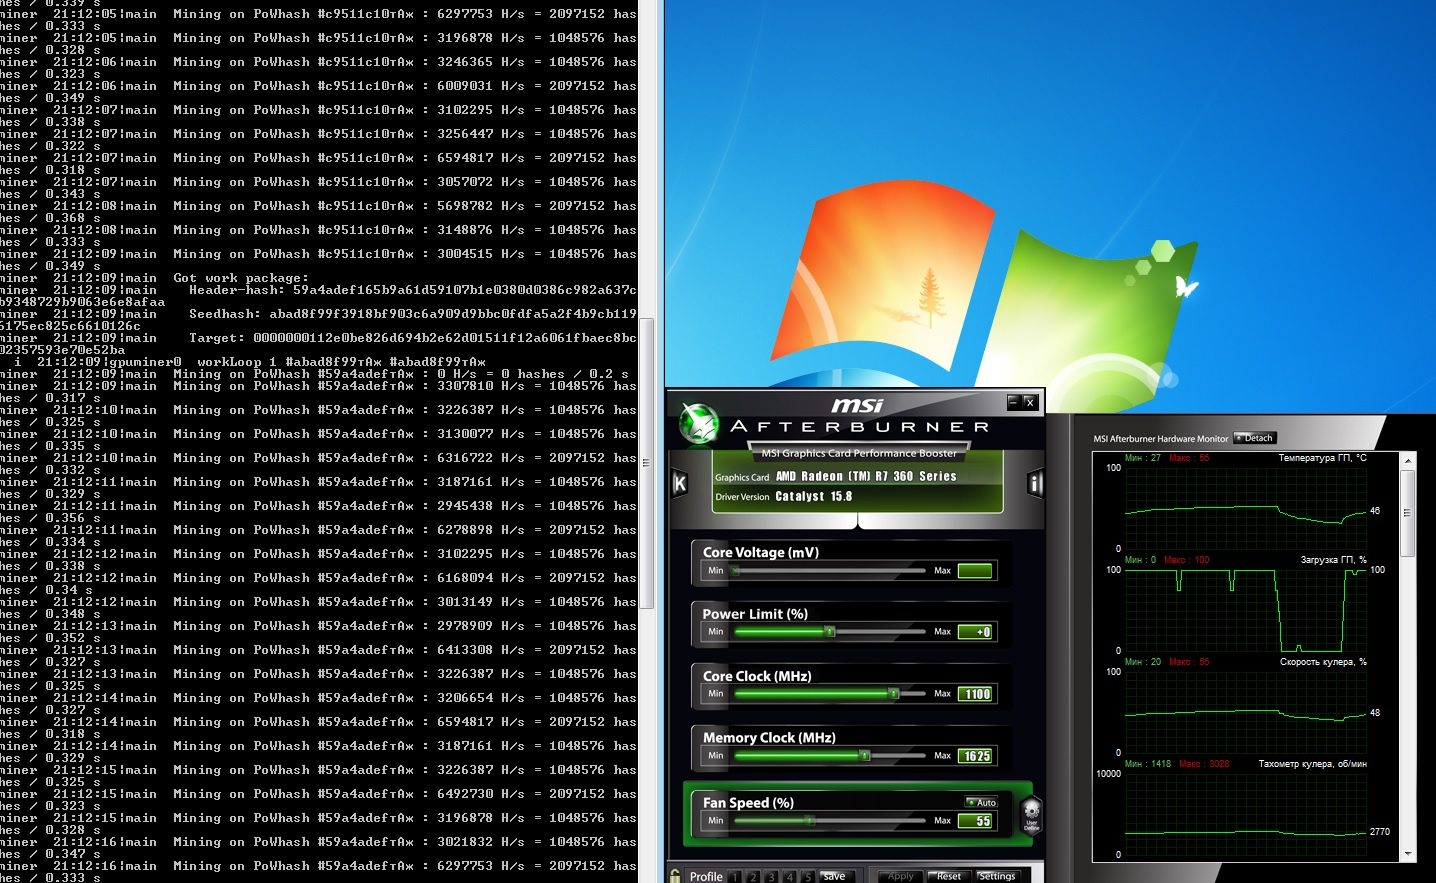Click the hardware monitor scroll up arrow
This screenshot has width=1436, height=883.
1408,461
